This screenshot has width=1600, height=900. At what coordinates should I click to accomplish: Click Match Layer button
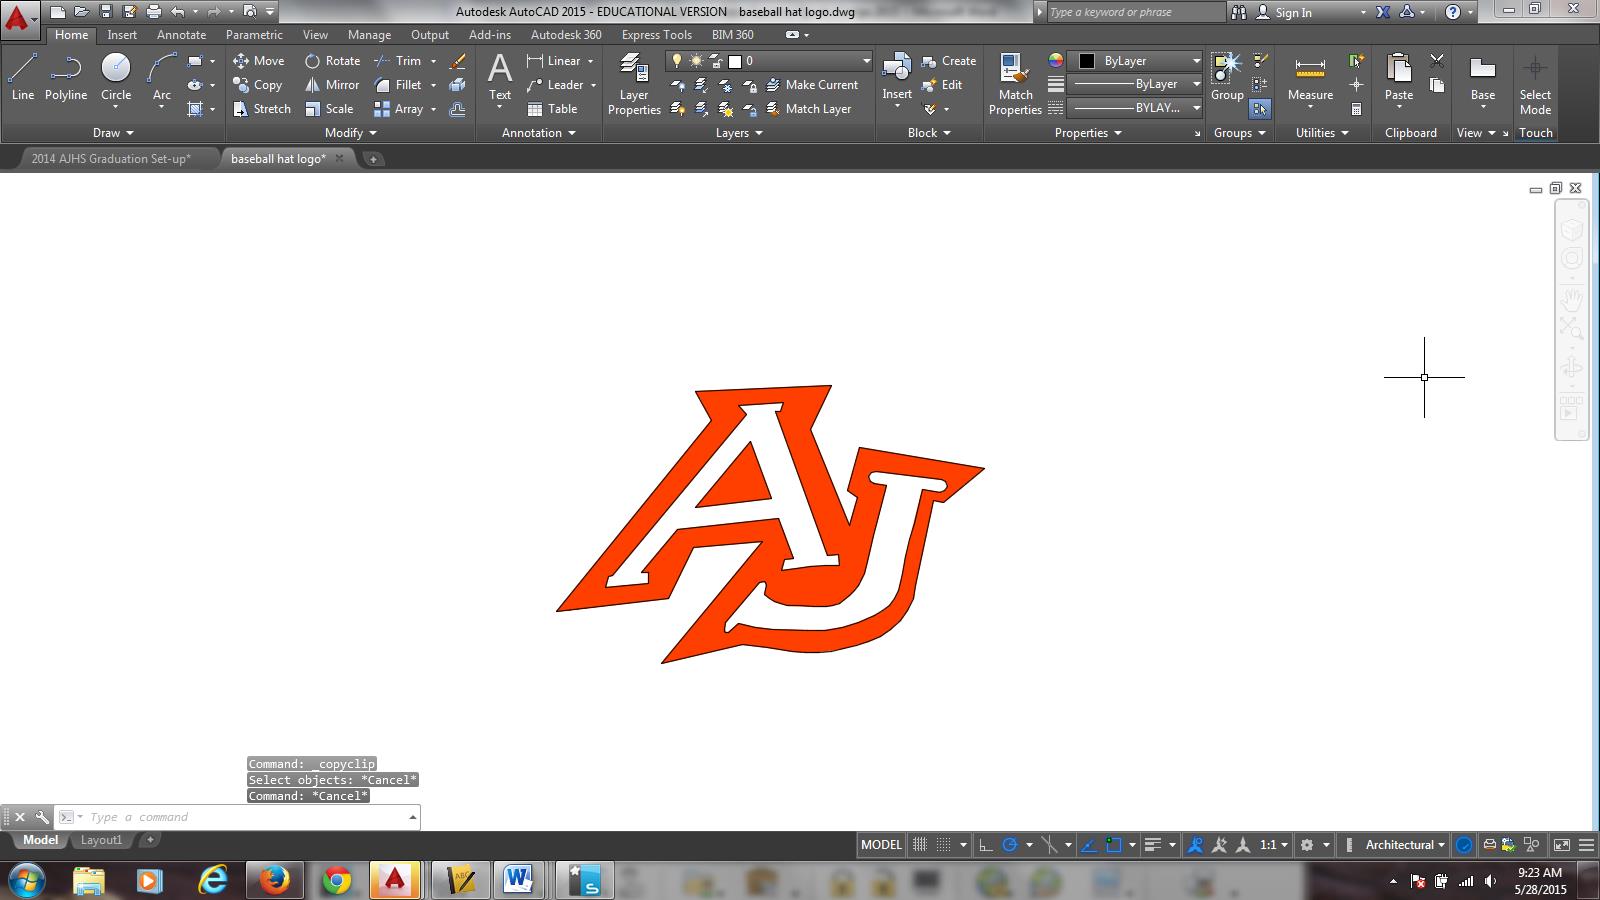pos(808,109)
